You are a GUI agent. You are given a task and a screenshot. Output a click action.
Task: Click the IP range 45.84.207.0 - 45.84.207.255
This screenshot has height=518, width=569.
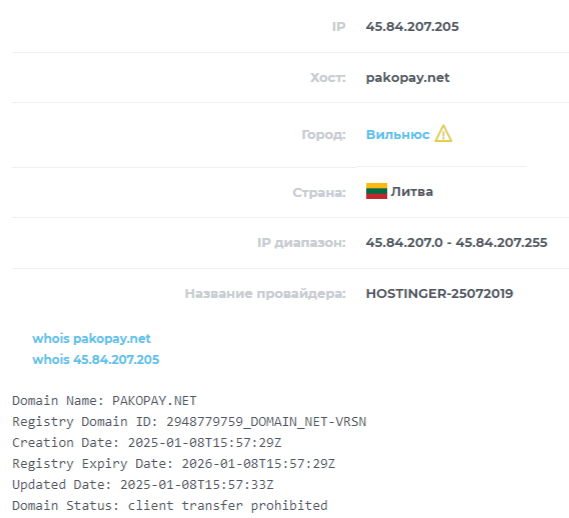click(457, 242)
